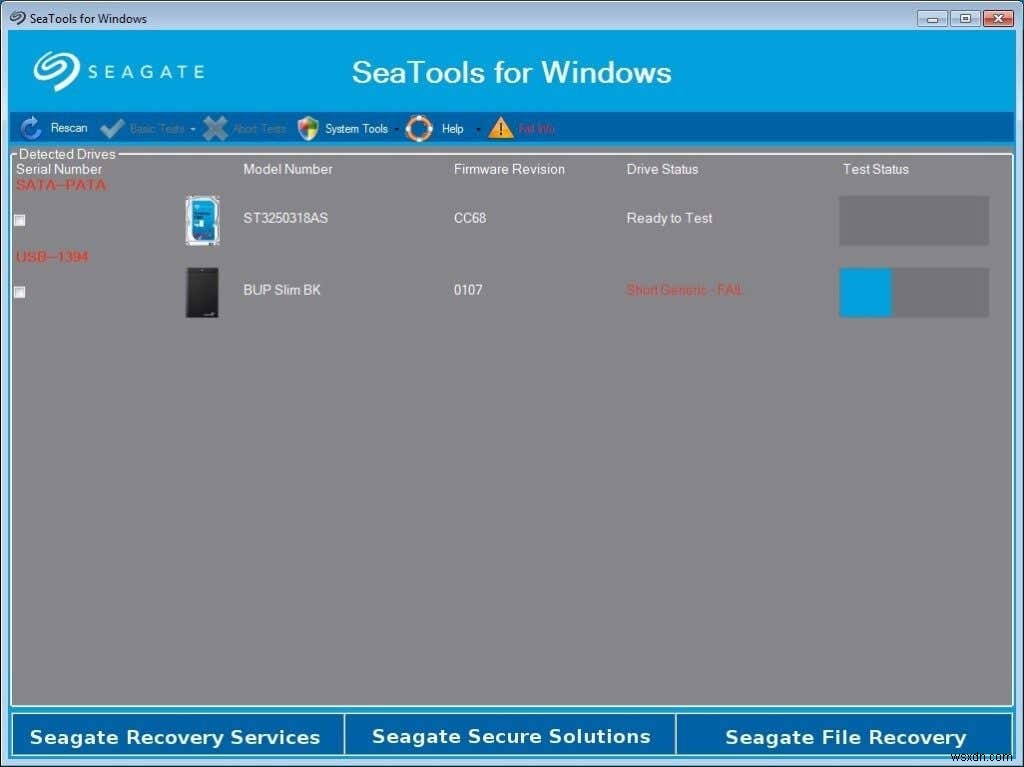The height and width of the screenshot is (767, 1024).
Task: Open the Help menu label
Action: [x=452, y=129]
